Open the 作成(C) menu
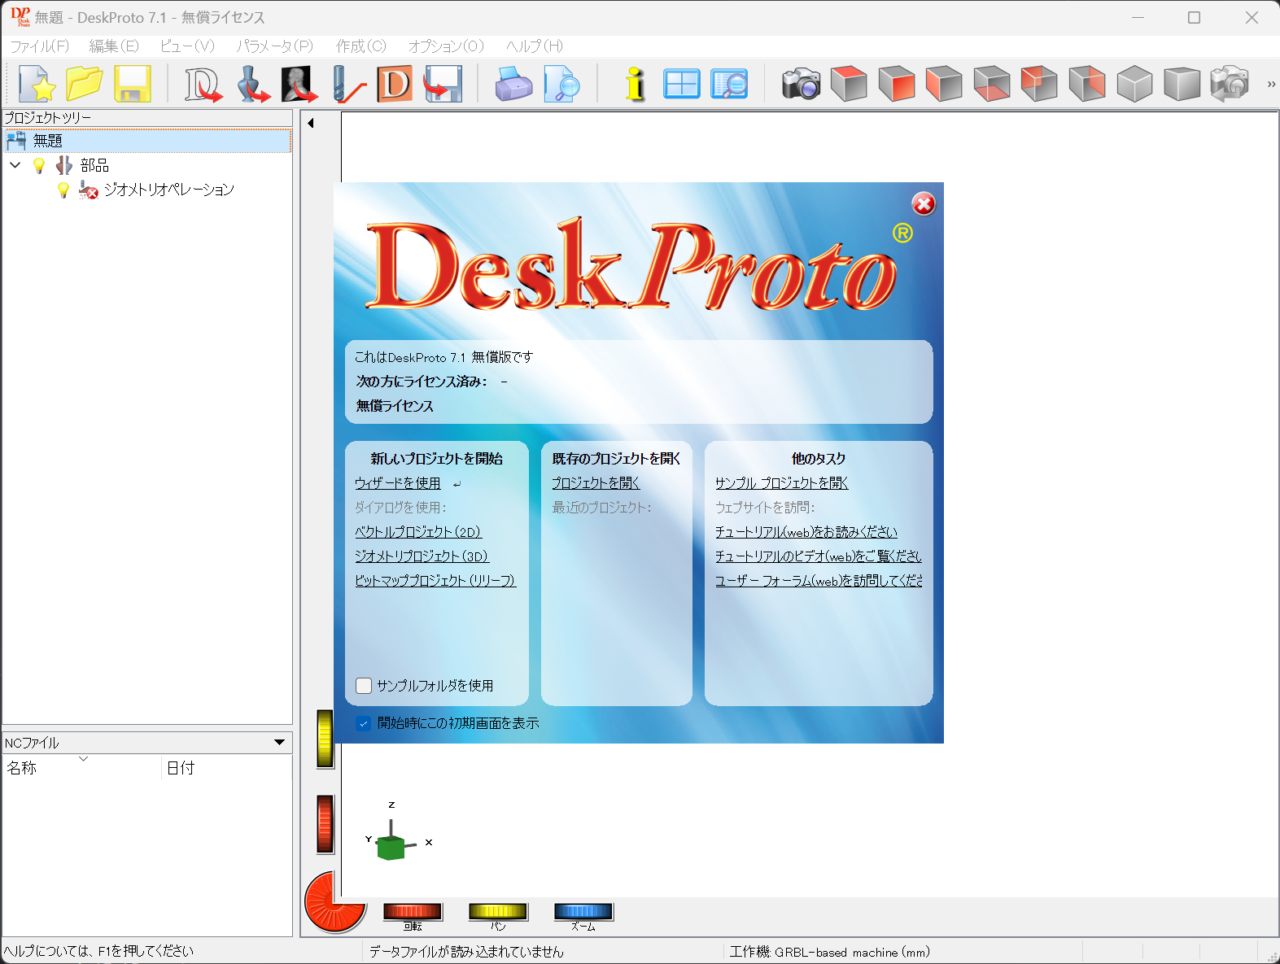1280x964 pixels. coord(361,46)
